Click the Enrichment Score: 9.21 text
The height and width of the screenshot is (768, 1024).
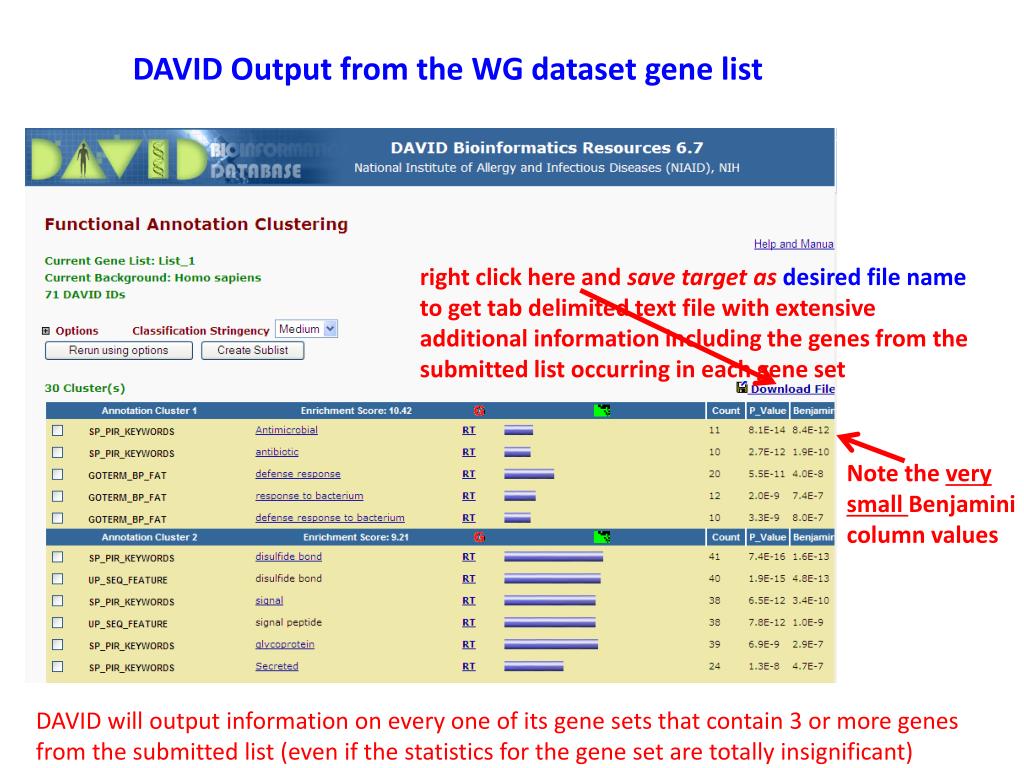coord(356,537)
